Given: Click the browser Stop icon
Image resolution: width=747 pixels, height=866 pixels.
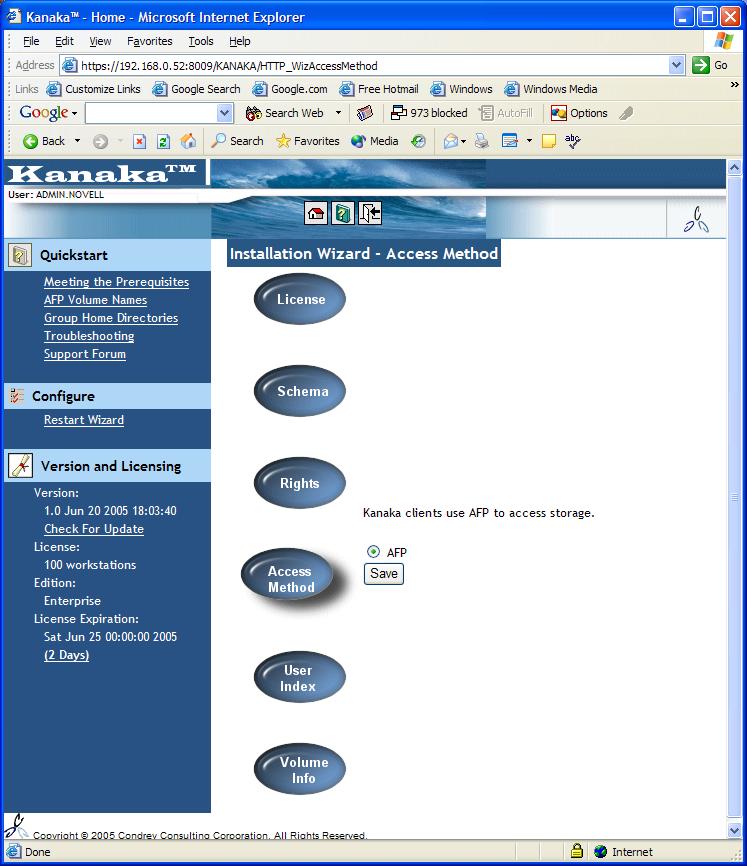Looking at the screenshot, I should pyautogui.click(x=140, y=141).
